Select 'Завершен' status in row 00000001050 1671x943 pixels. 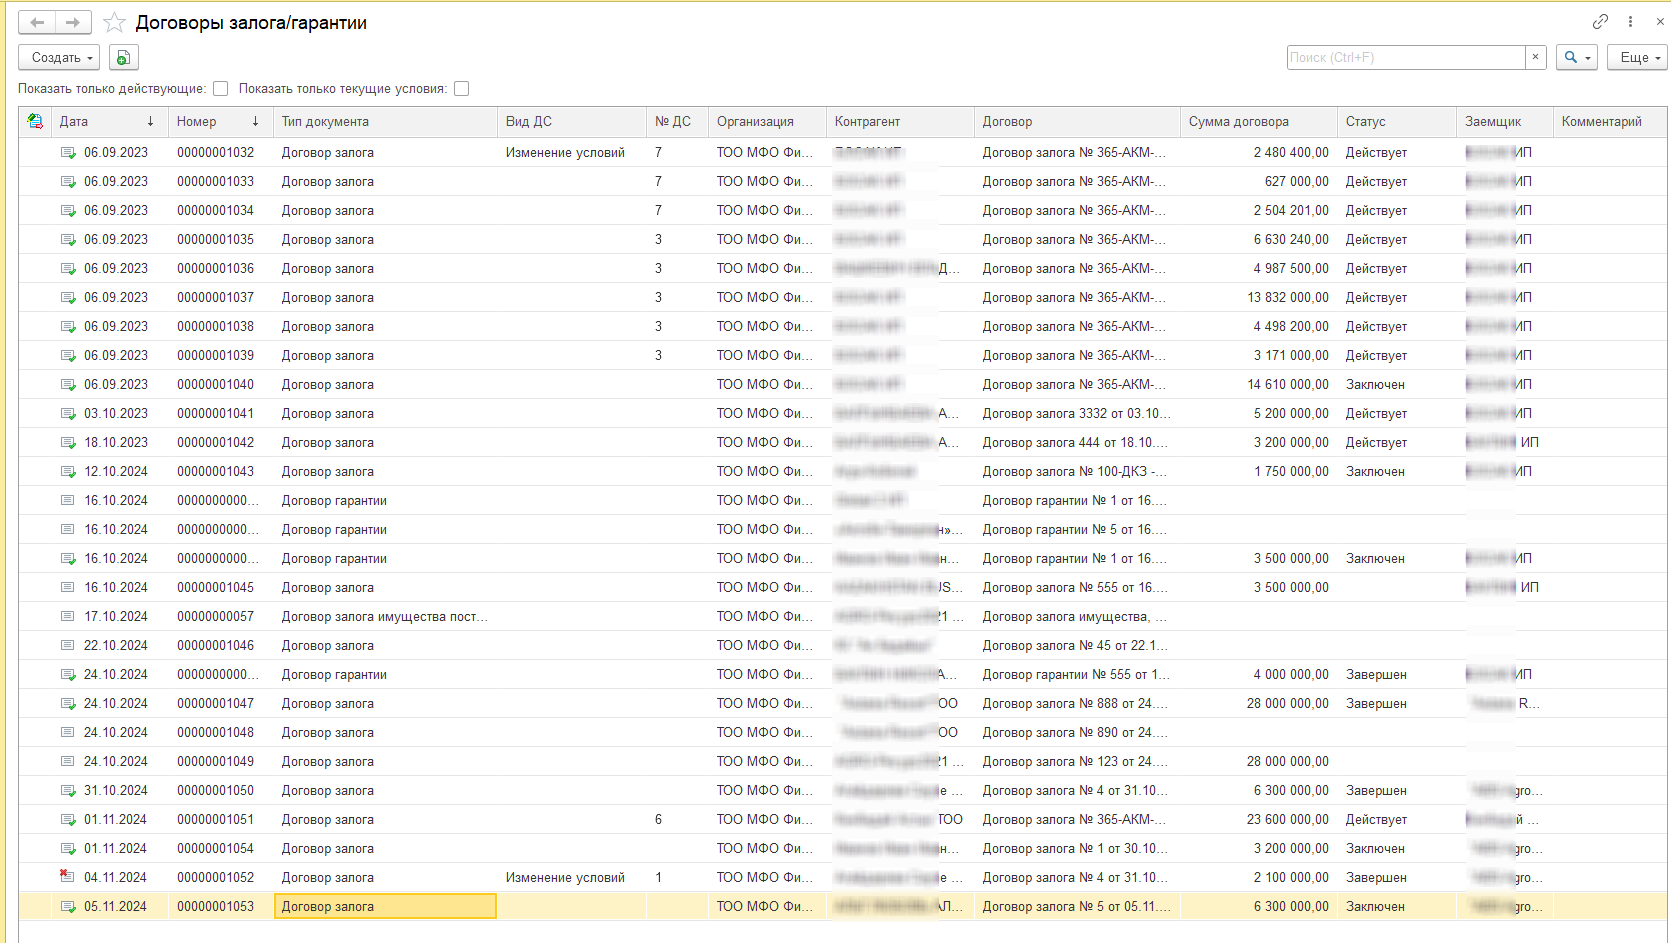point(1397,790)
